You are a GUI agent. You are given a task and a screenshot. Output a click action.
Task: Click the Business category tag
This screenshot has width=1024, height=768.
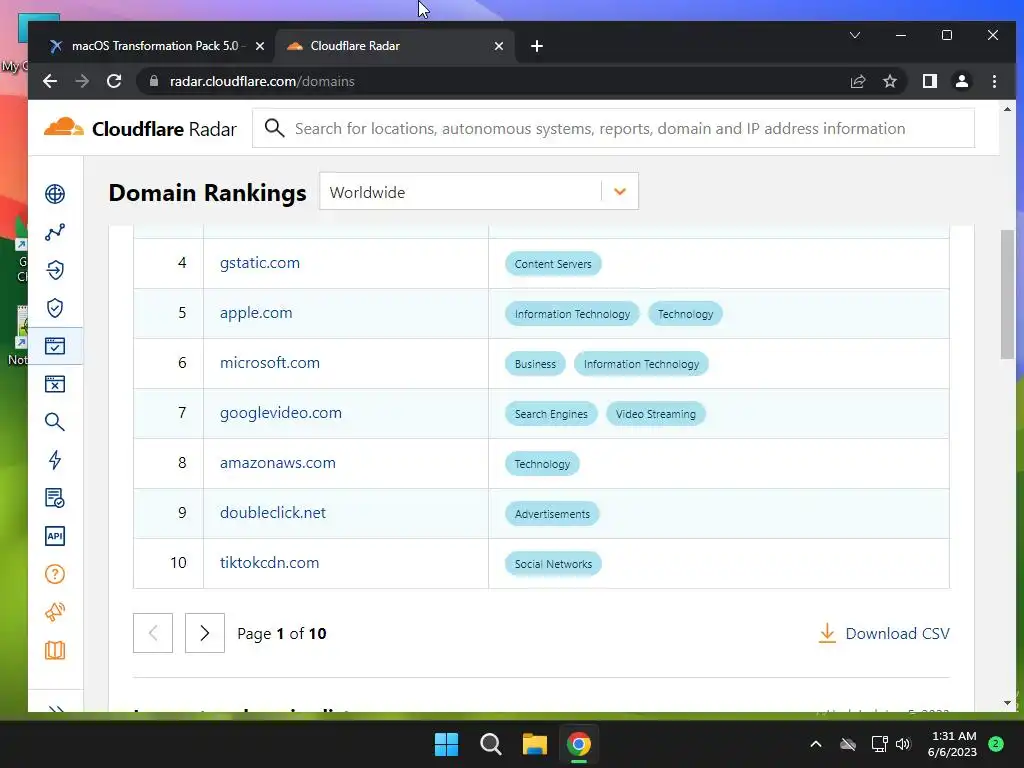(536, 364)
